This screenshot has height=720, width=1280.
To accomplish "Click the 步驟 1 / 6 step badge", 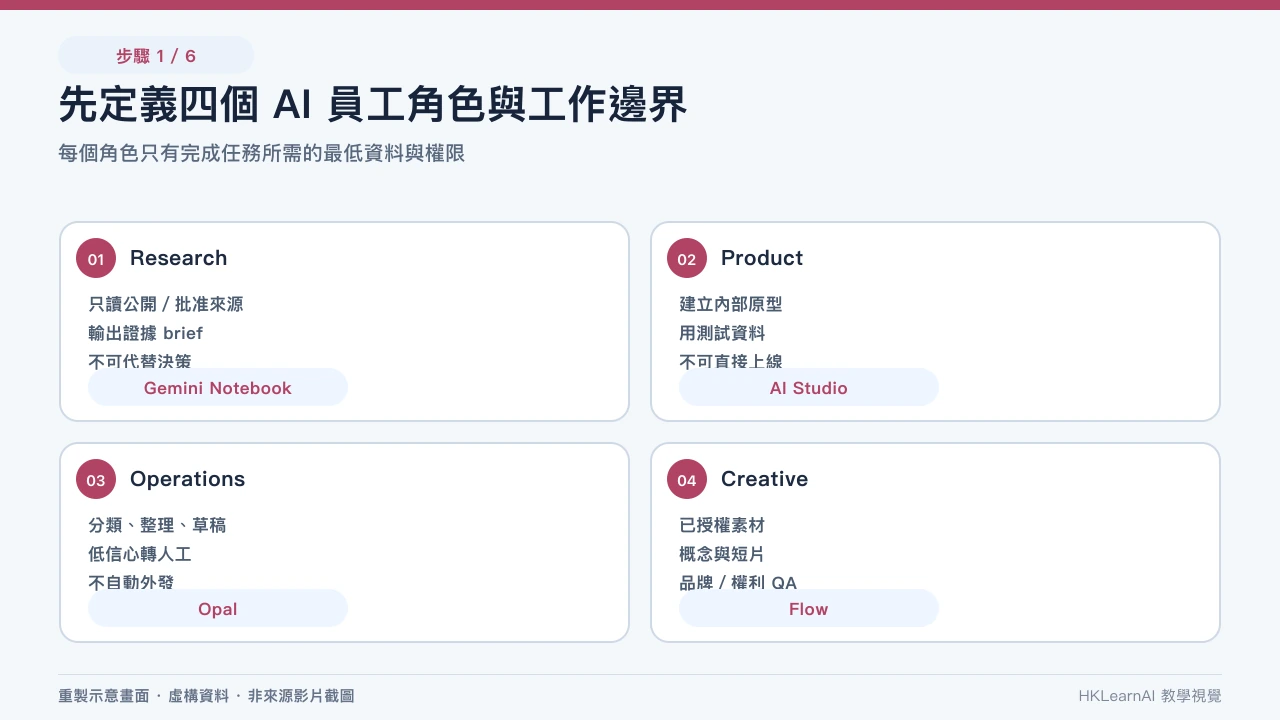I will tap(156, 55).
